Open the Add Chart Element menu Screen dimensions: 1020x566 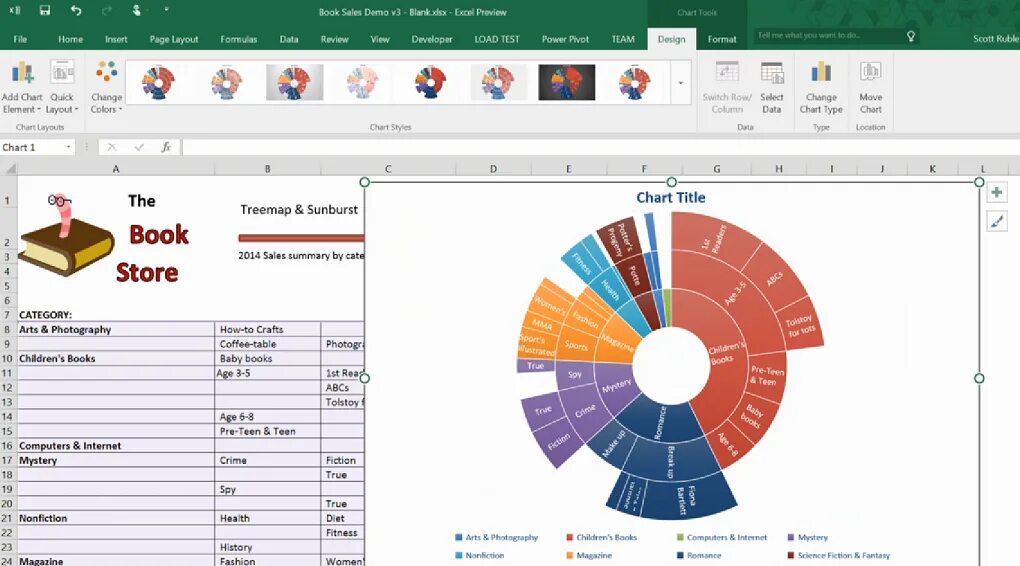pyautogui.click(x=22, y=88)
